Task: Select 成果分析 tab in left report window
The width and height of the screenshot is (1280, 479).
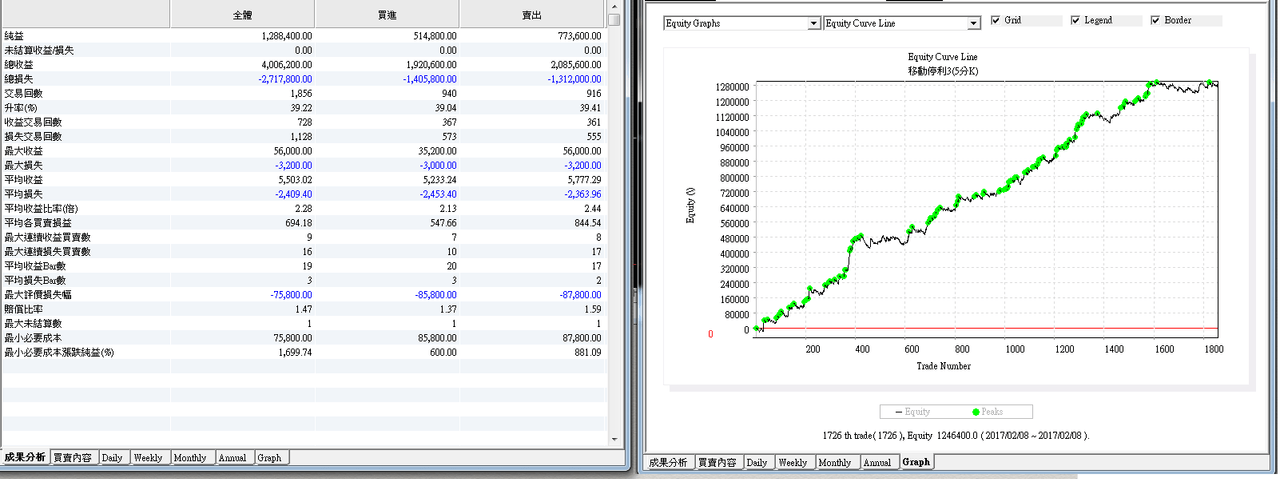Action: 25,457
